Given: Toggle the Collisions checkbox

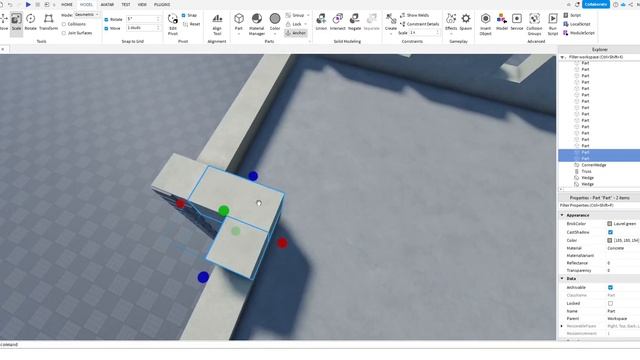Looking at the screenshot, I should 64,24.
